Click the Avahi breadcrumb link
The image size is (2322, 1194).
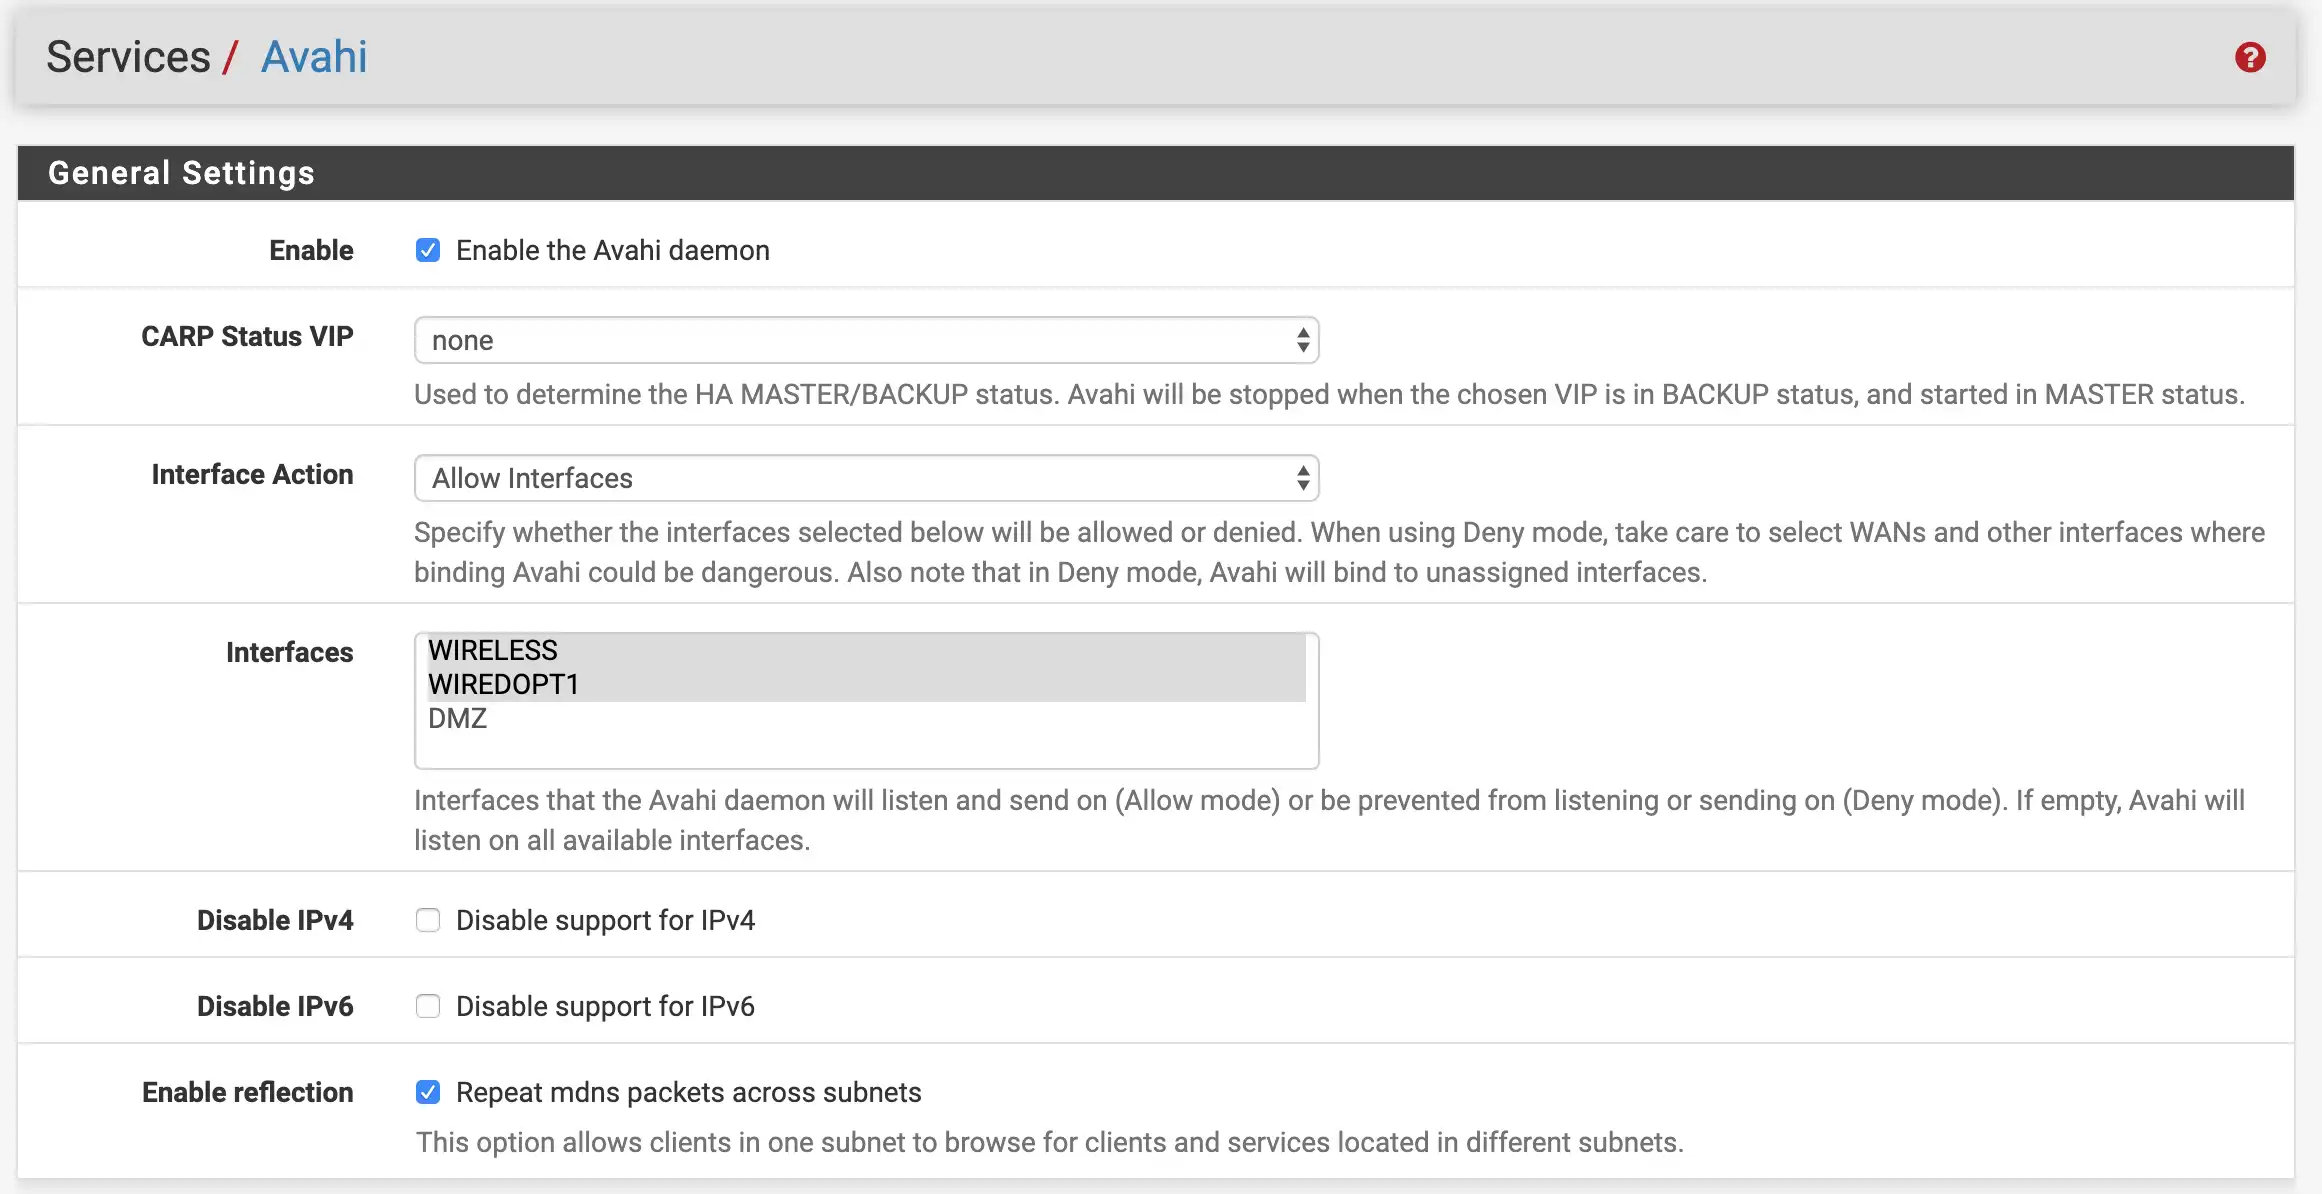pos(314,57)
